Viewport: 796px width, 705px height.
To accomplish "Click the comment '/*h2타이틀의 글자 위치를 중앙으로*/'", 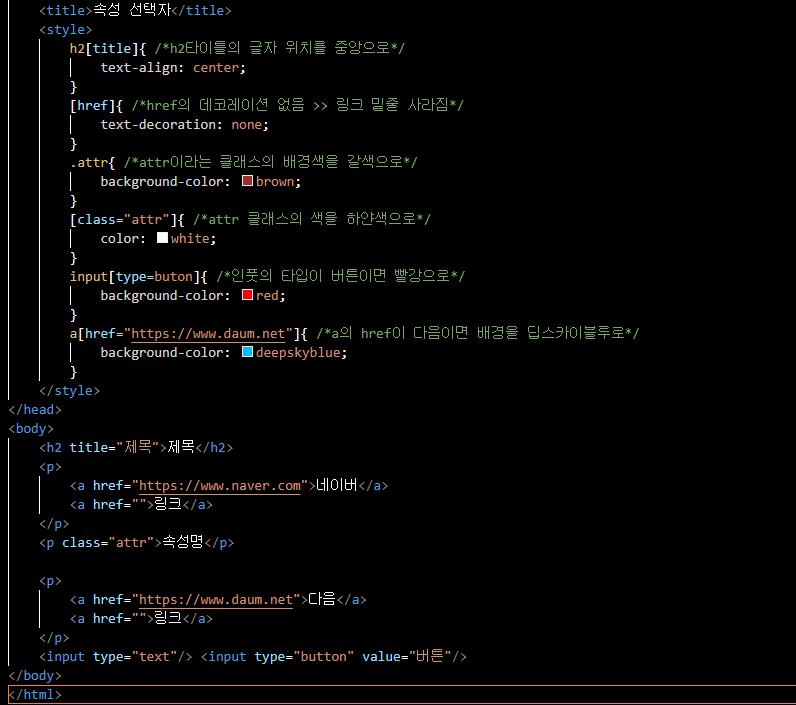I will point(280,48).
